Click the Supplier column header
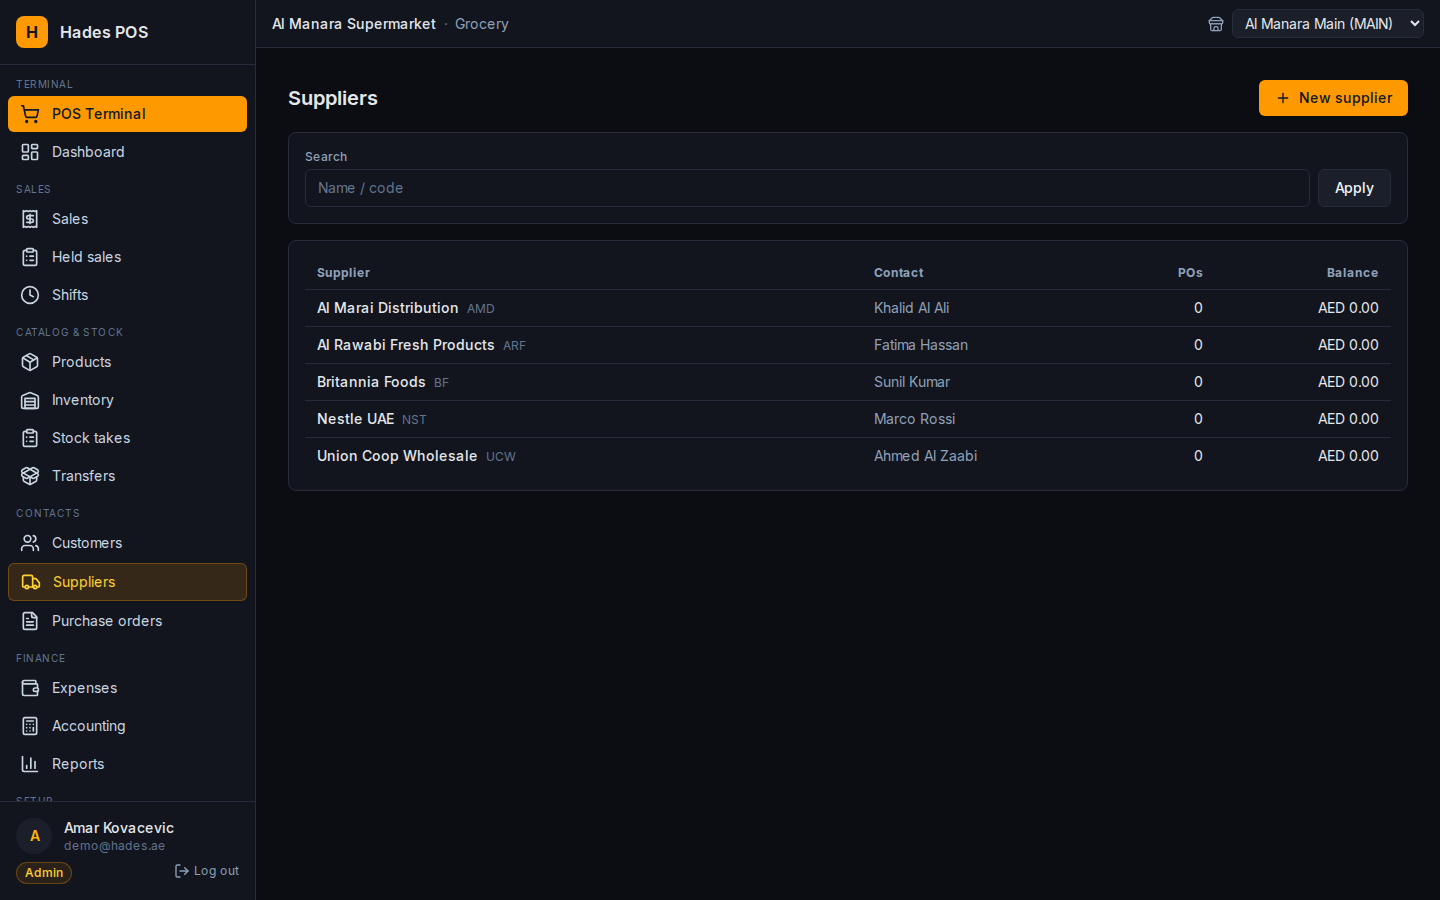The image size is (1440, 900). [x=343, y=273]
